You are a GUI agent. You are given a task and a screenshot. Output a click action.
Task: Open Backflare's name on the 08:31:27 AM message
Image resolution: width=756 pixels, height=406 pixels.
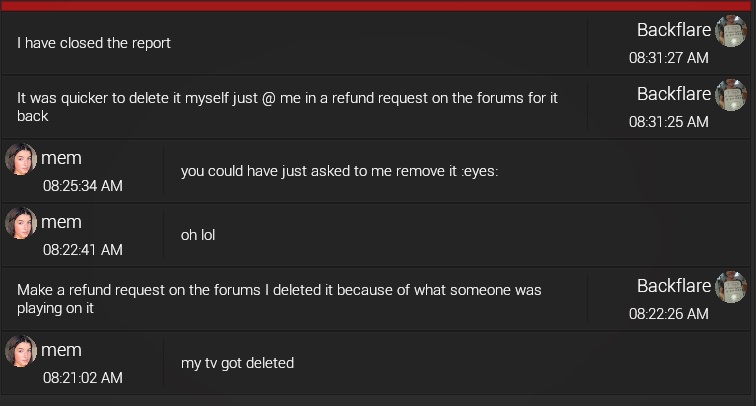click(x=673, y=30)
